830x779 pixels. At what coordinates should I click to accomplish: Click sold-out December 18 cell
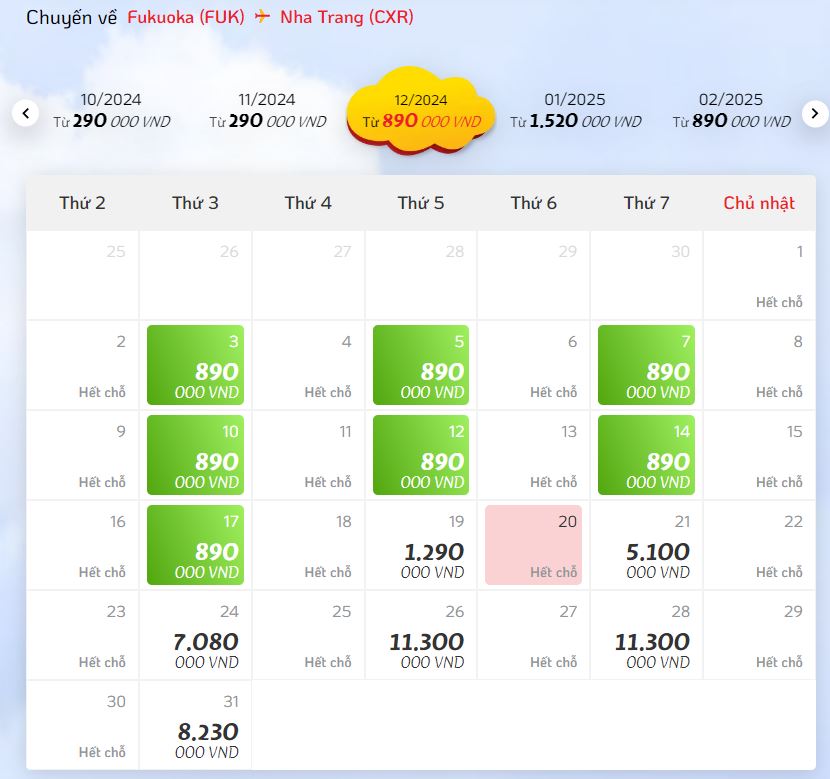308,545
